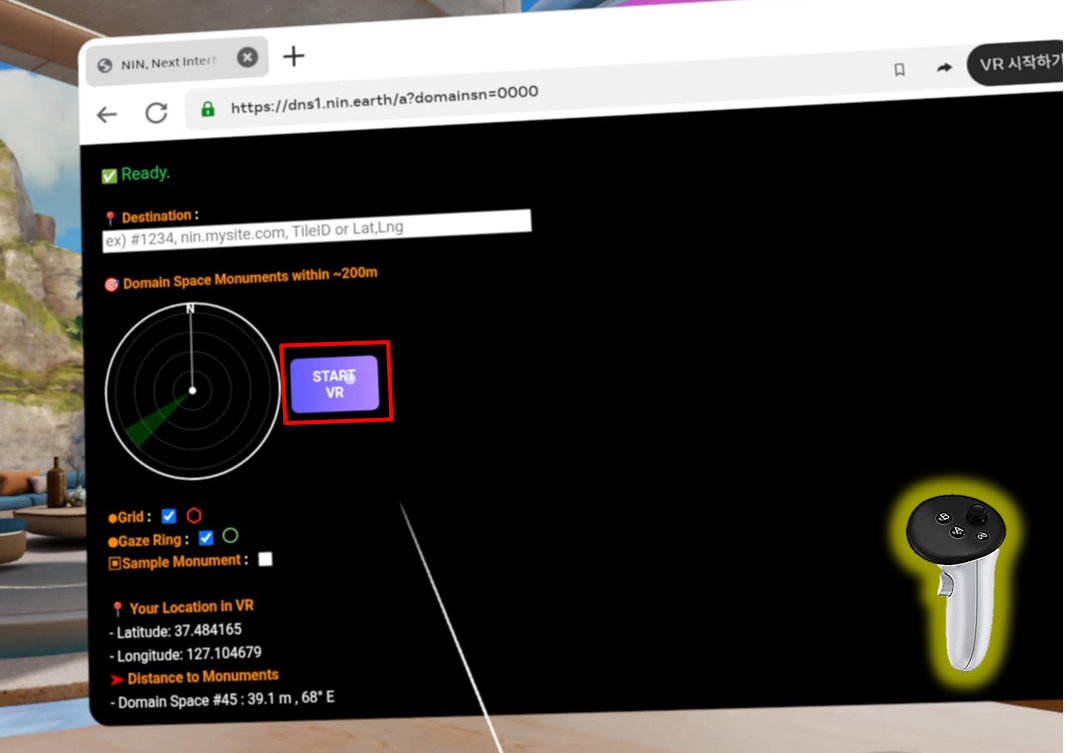The width and height of the screenshot is (1078, 753).
Task: Click the dns1.nin.earth address bar
Action: (x=384, y=100)
